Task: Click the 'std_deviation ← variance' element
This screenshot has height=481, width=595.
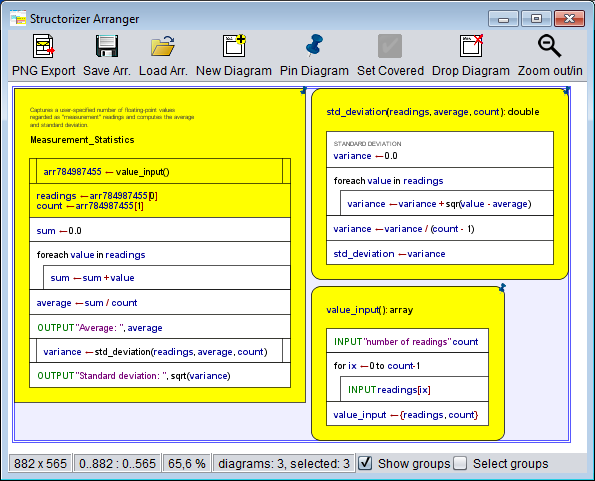Action: [x=440, y=253]
